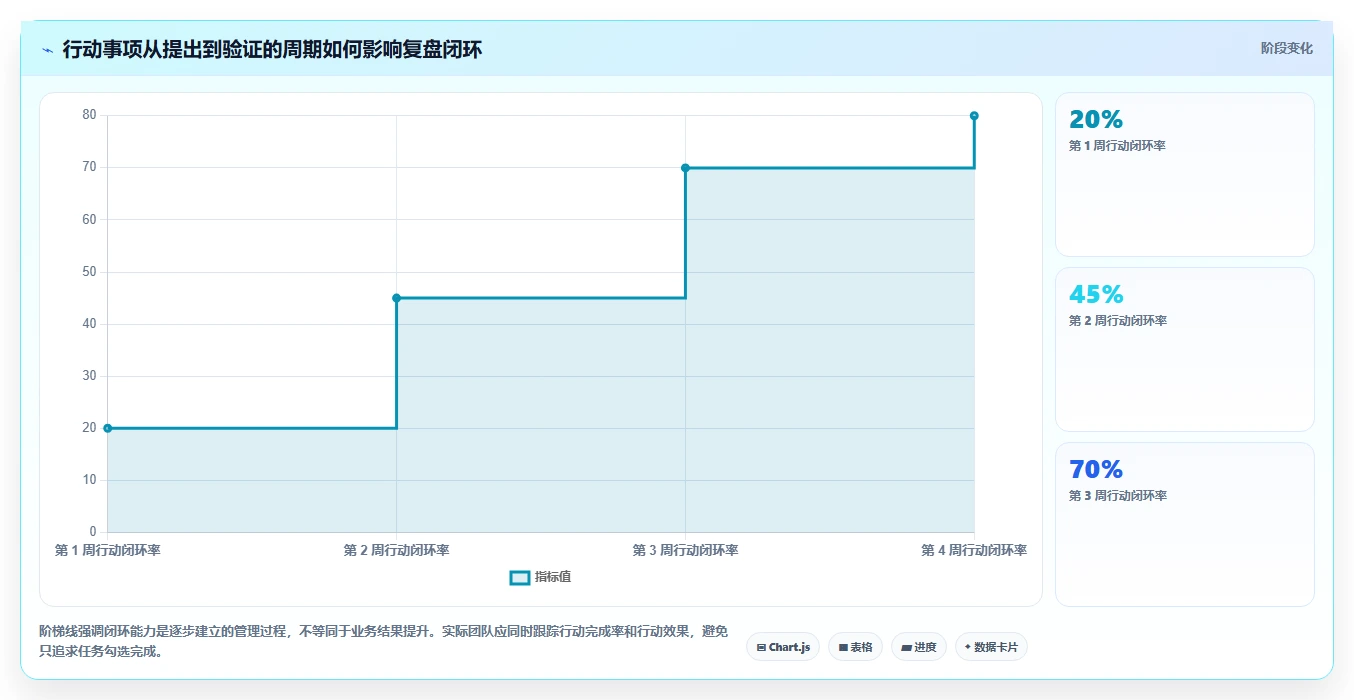The height and width of the screenshot is (700, 1354).
Task: Click the 20% stat card value
Action: pyautogui.click(x=1096, y=119)
